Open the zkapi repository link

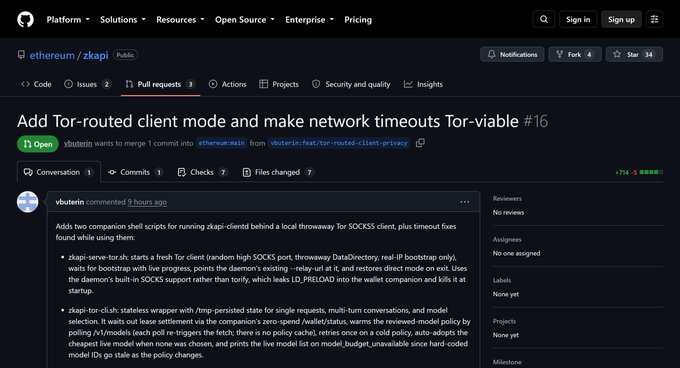[95, 55]
